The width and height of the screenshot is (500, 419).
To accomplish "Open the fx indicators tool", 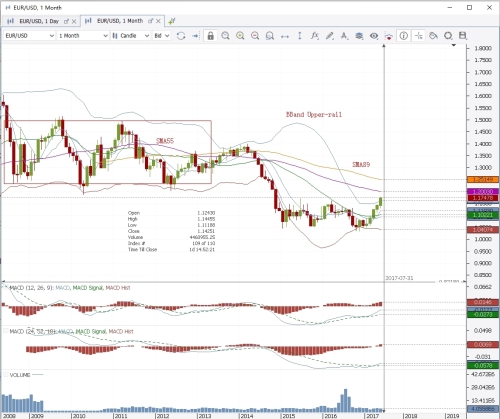I will (315, 36).
